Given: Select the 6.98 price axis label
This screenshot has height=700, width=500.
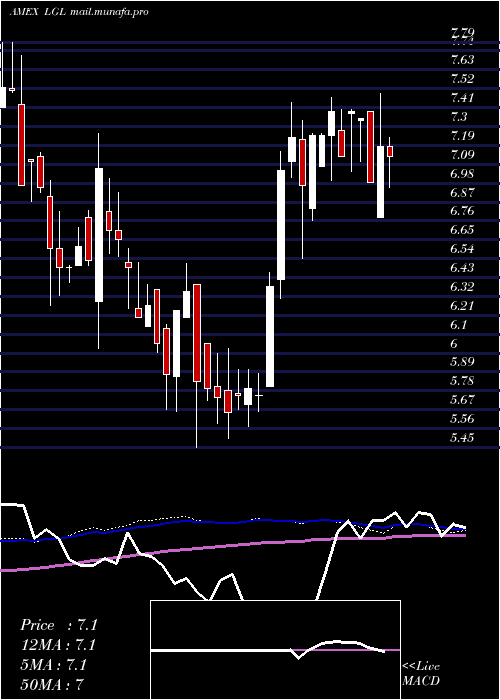Looking at the screenshot, I should click(x=462, y=174).
